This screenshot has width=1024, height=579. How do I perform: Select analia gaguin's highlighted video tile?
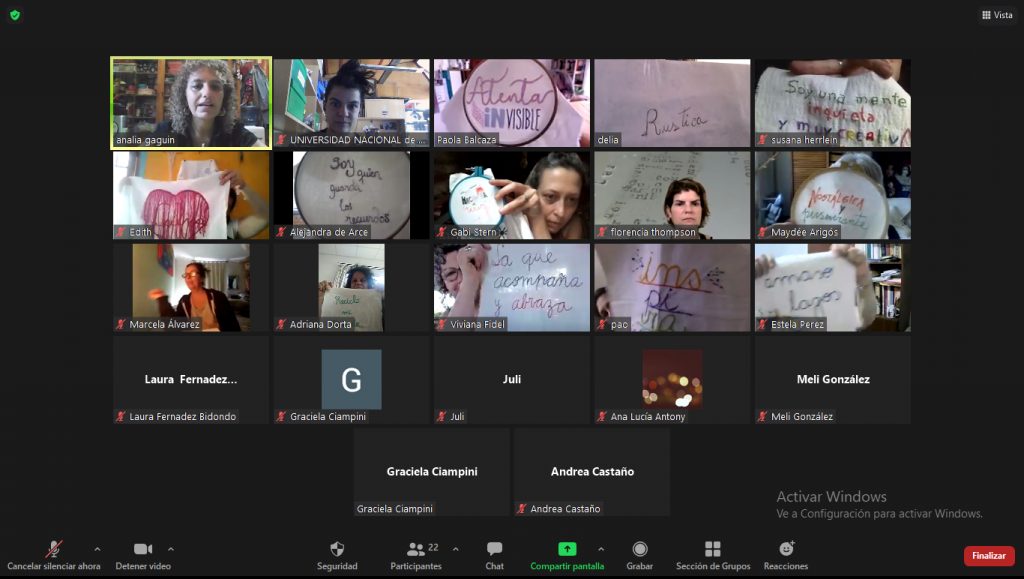click(x=191, y=103)
